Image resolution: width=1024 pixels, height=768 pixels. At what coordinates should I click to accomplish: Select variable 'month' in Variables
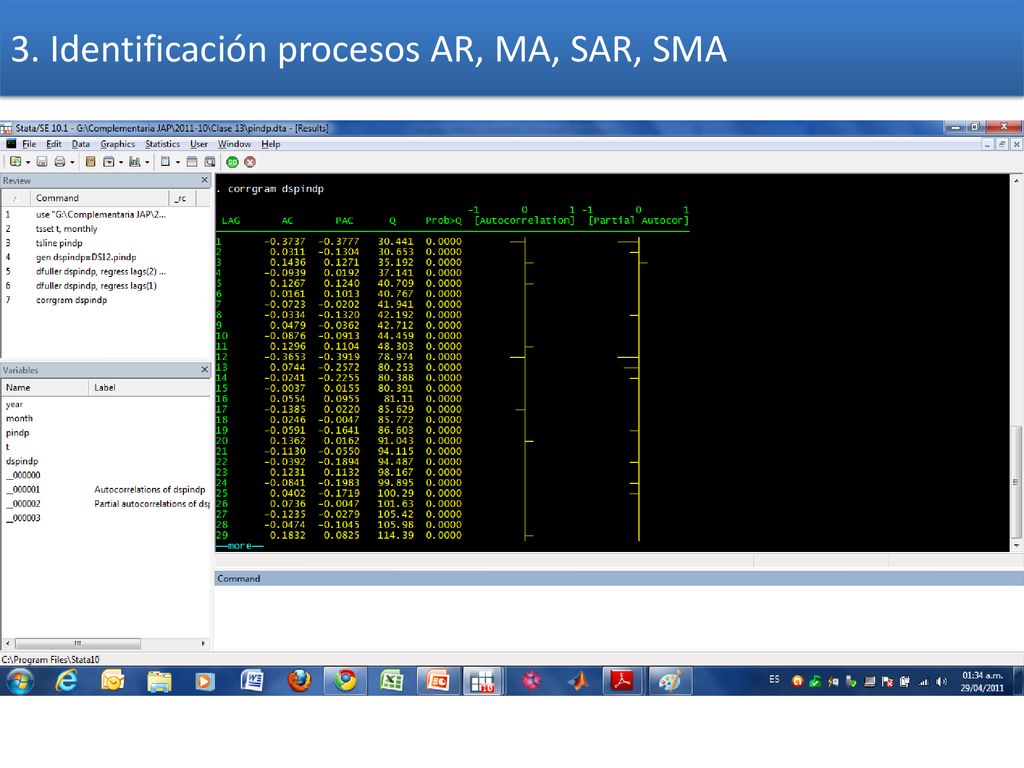pos(19,419)
